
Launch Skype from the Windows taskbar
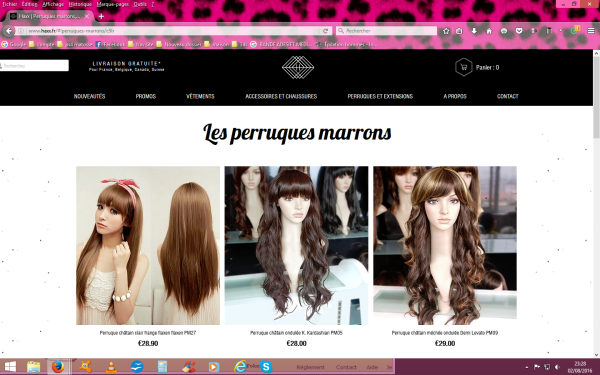coord(266,367)
